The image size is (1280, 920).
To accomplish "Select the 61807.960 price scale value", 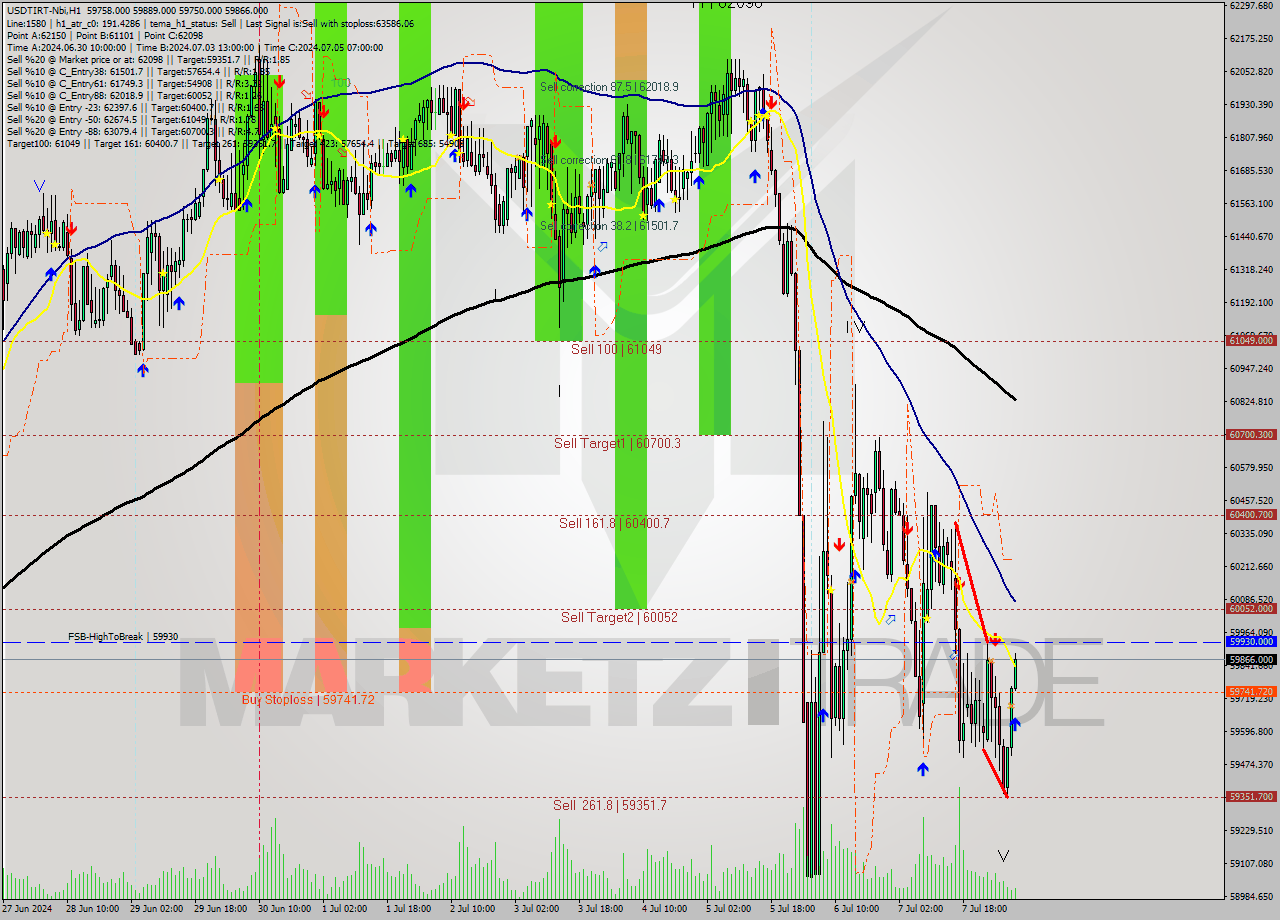I will pyautogui.click(x=1250, y=137).
